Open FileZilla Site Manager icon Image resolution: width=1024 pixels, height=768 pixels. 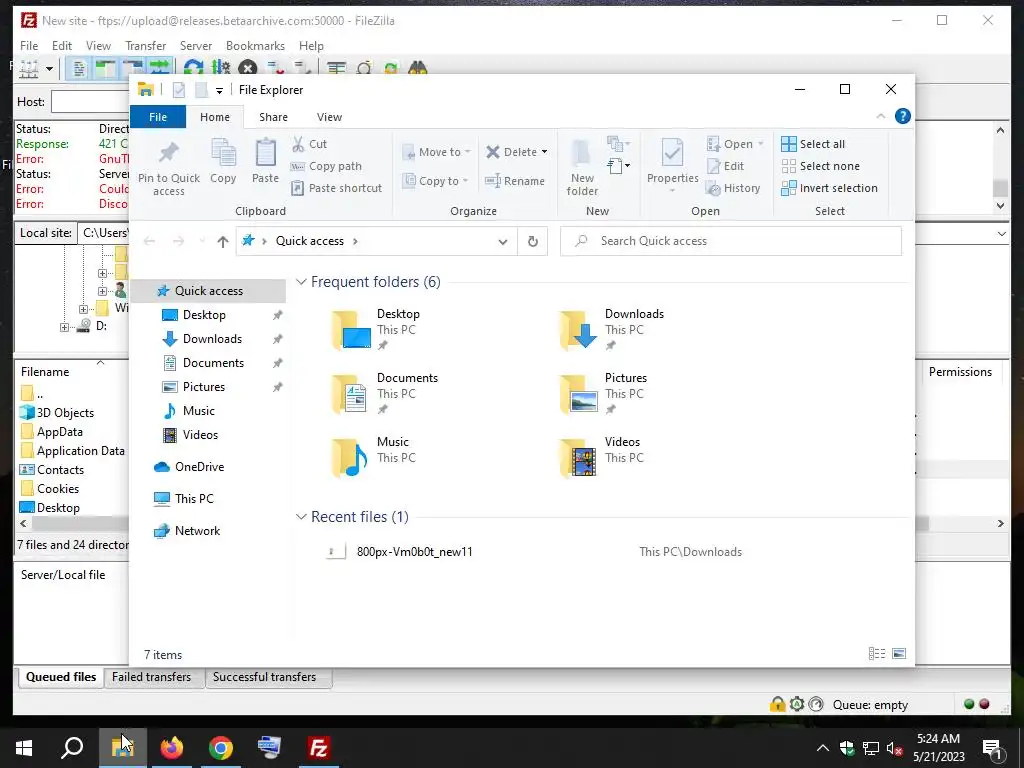pyautogui.click(x=29, y=68)
